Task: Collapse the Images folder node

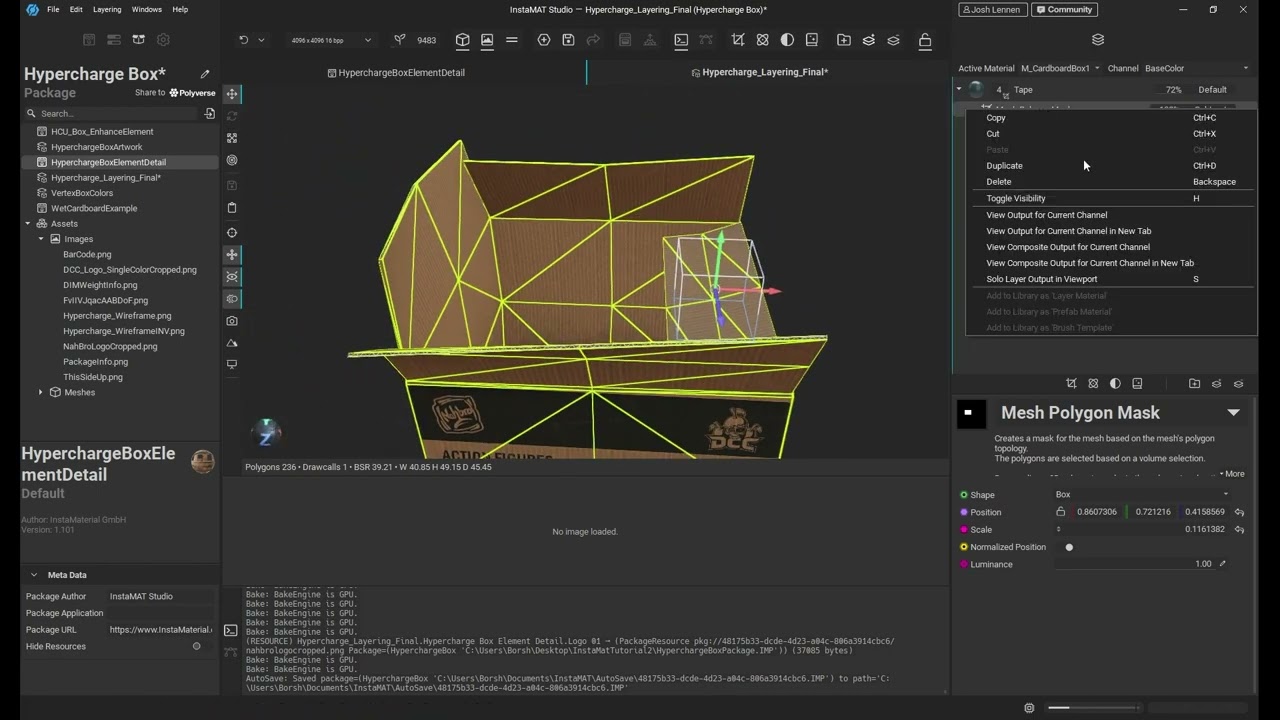Action: click(41, 239)
